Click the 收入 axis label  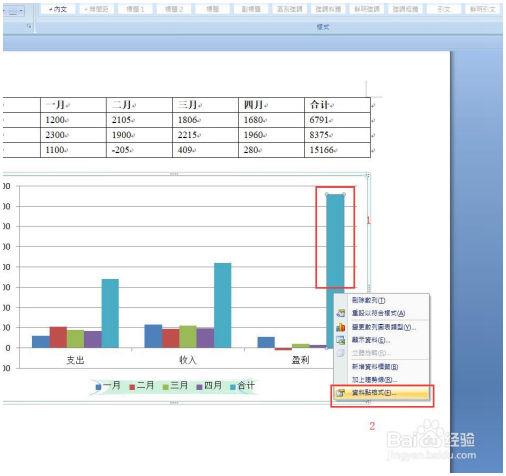pos(188,360)
